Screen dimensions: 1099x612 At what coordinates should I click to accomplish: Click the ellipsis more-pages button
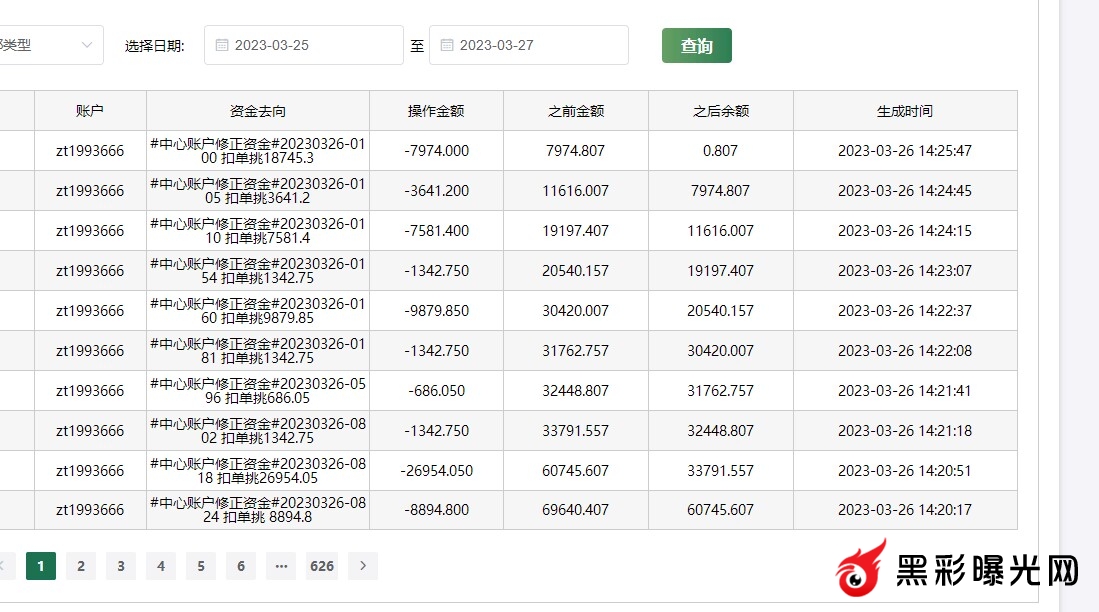coord(281,566)
